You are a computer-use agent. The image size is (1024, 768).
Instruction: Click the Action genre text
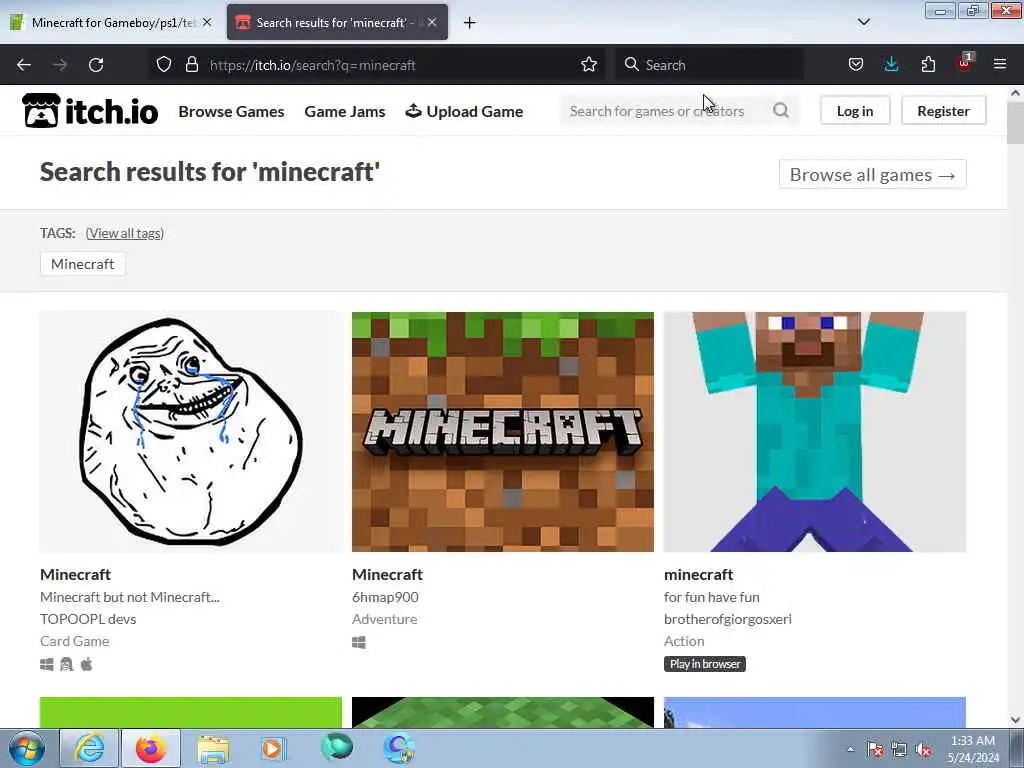pyautogui.click(x=684, y=641)
